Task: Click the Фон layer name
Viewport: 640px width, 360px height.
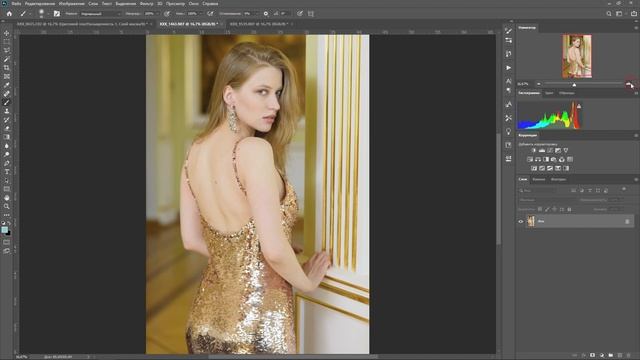Action: (x=541, y=221)
